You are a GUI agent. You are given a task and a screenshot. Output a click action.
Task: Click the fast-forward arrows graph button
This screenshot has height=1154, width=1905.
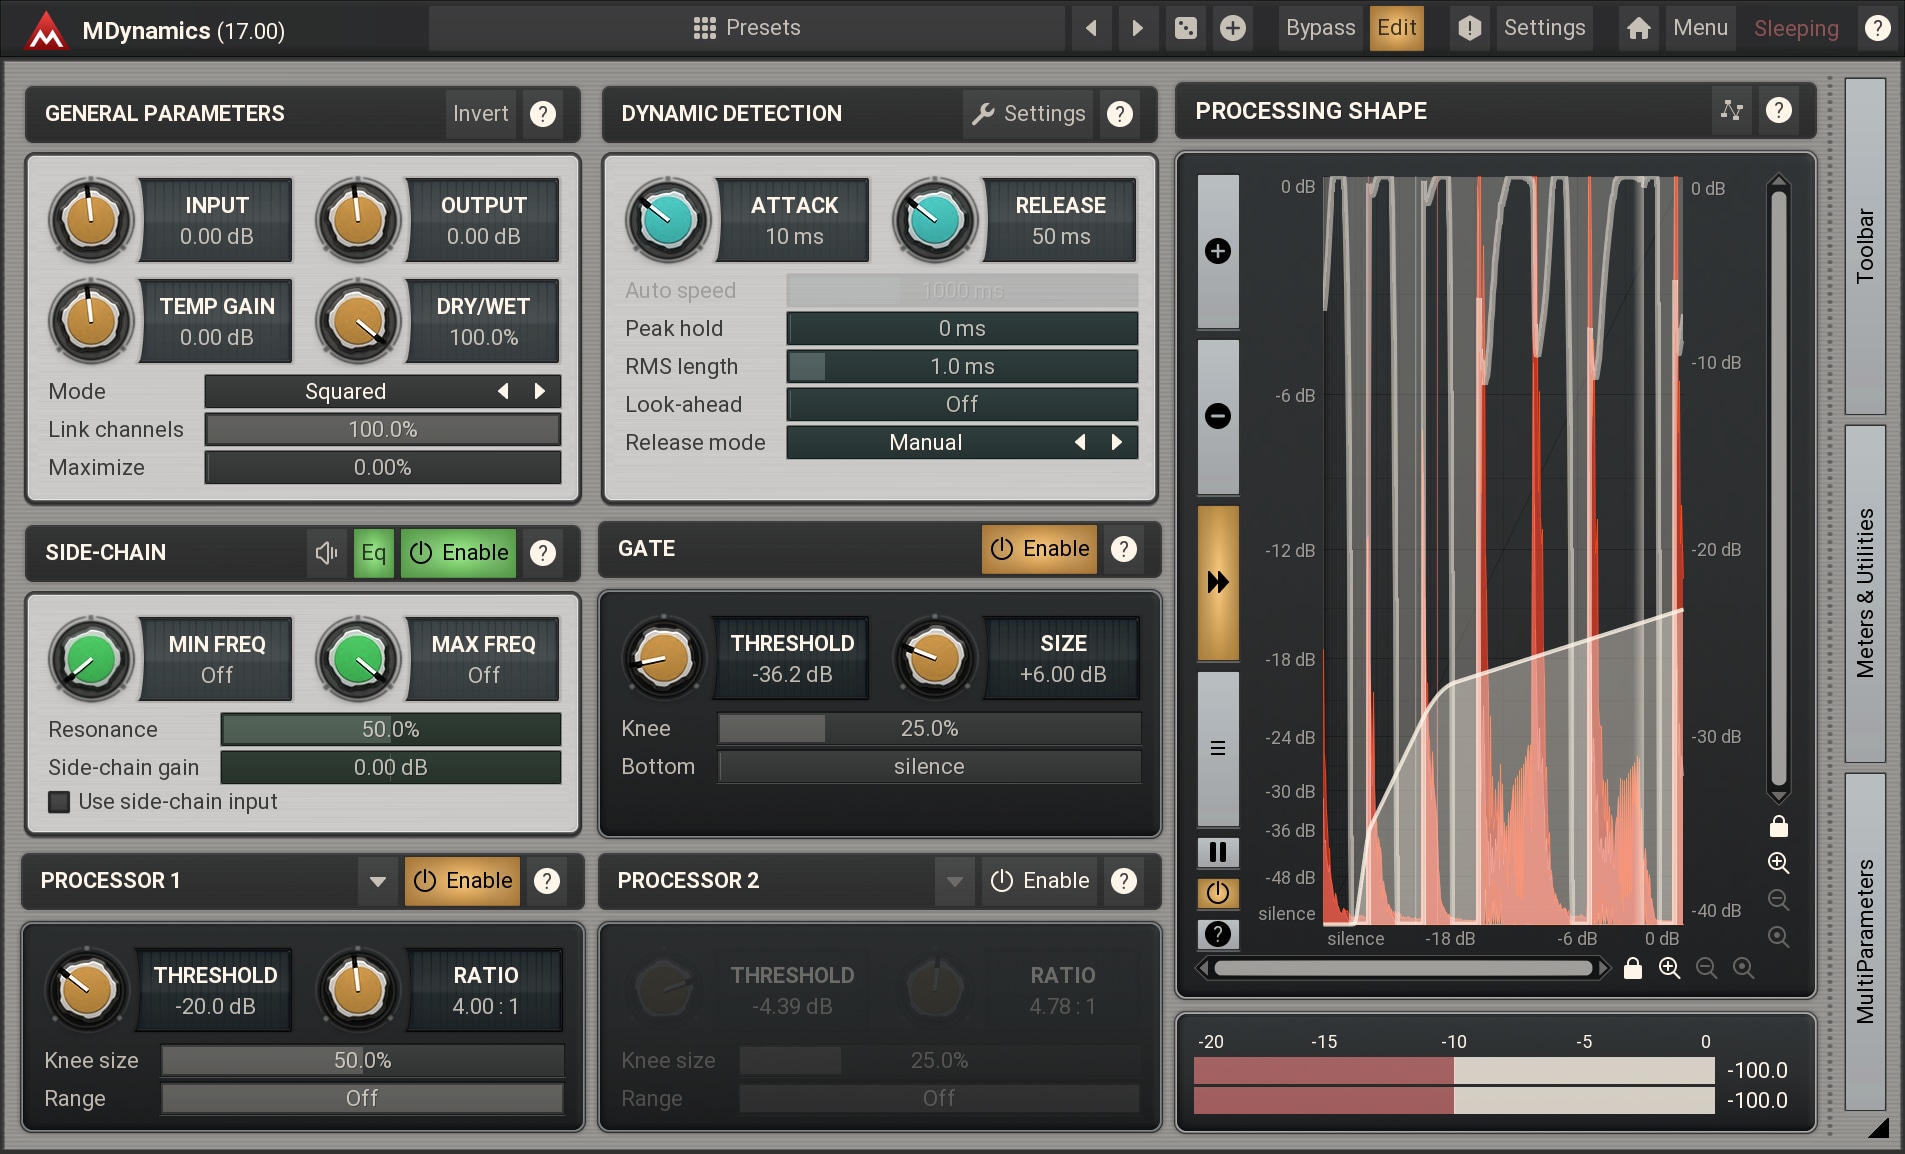click(1217, 582)
